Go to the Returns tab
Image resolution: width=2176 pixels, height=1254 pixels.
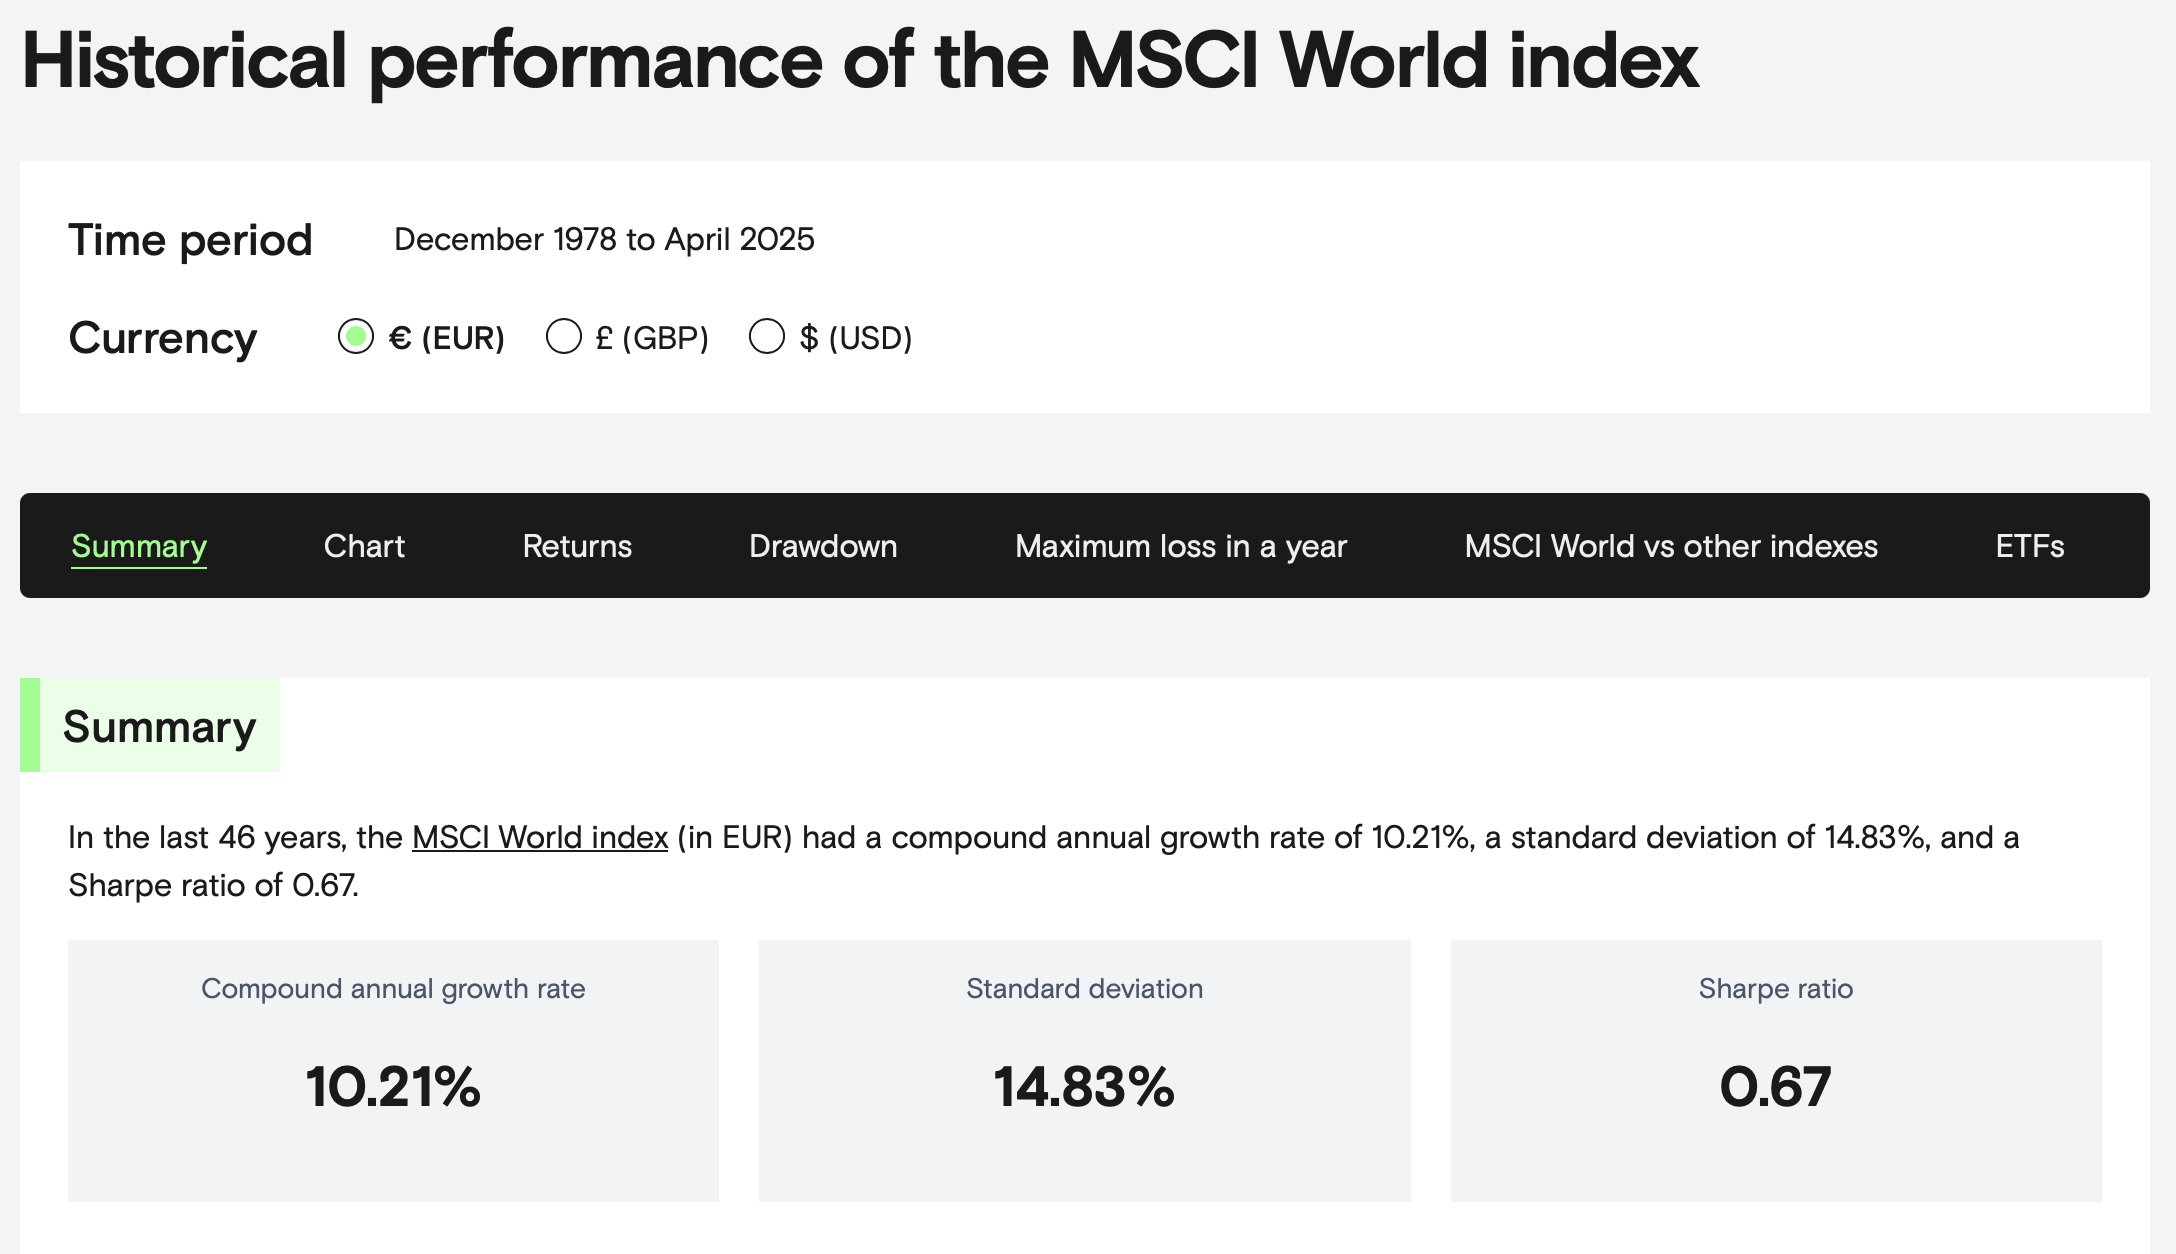coord(577,546)
